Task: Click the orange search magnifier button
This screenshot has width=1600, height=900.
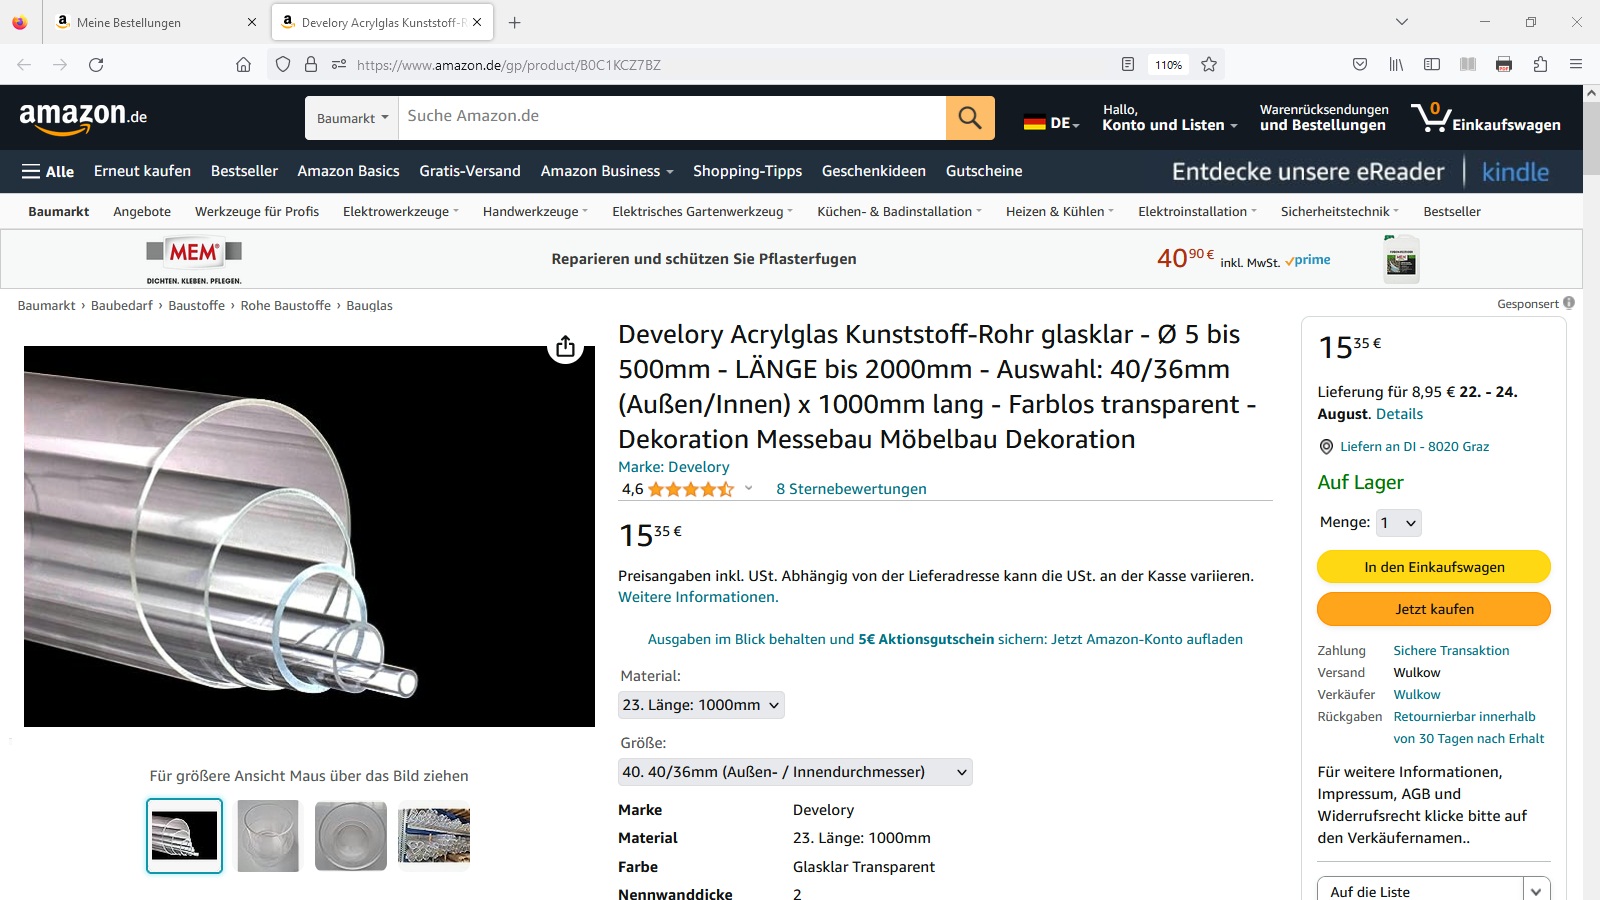Action: (970, 118)
